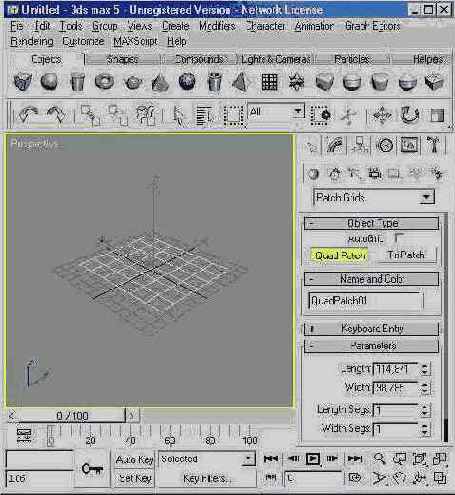This screenshot has width=455, height=495.
Task: Click the QuadPatch01 object name field
Action: point(366,301)
